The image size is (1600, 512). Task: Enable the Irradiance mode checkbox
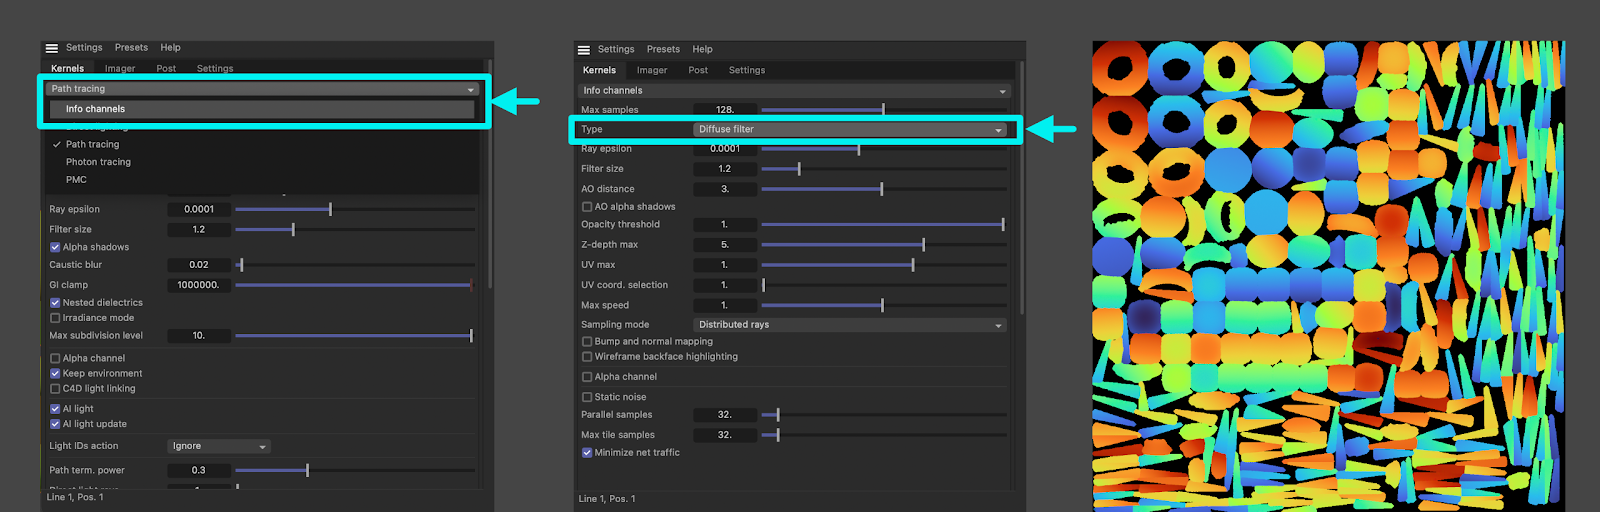pyautogui.click(x=55, y=318)
